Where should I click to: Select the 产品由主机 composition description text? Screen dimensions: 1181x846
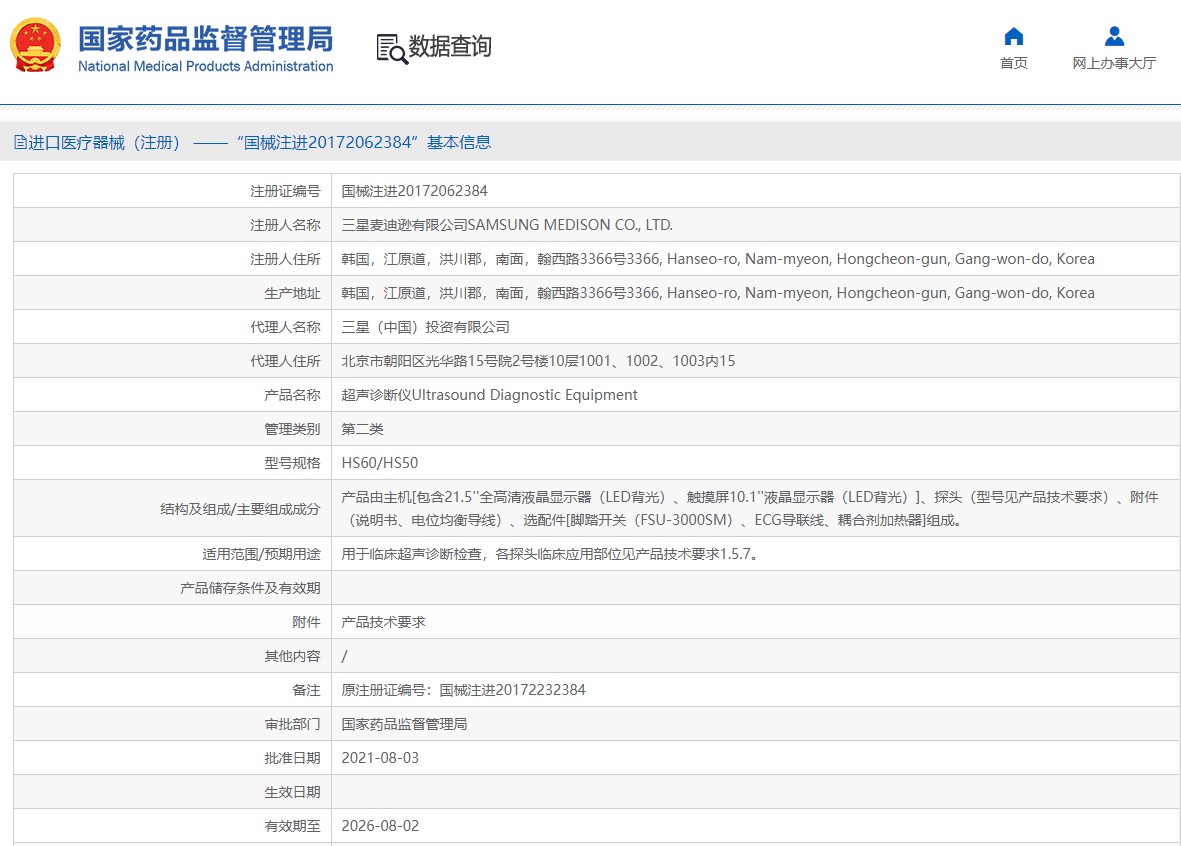749,509
